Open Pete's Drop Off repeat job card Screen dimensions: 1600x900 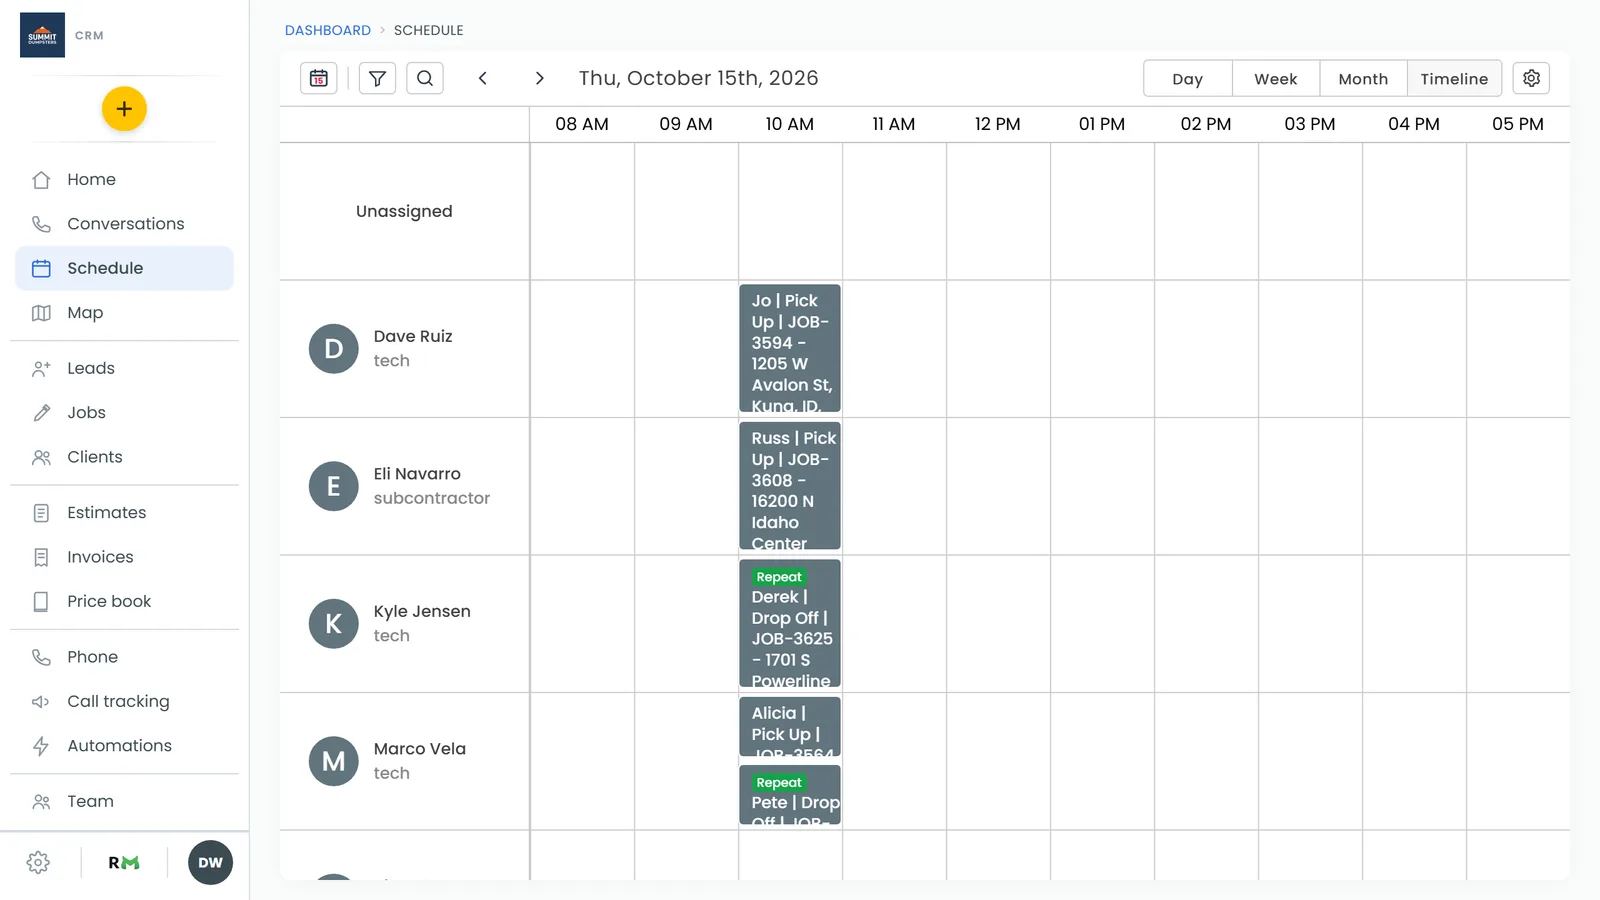click(x=790, y=795)
